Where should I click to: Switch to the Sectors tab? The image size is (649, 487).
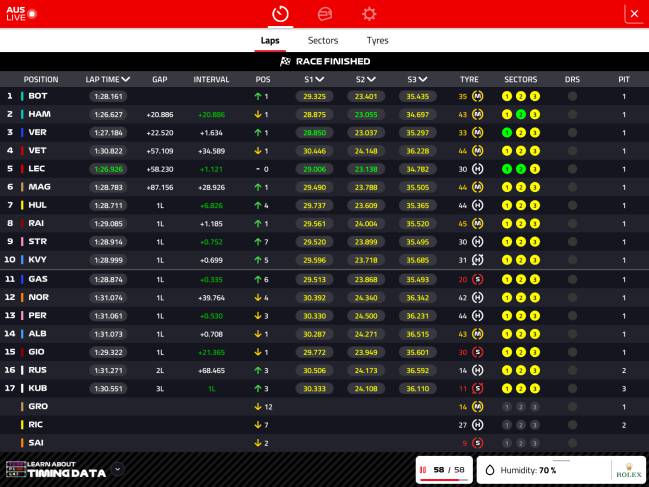point(323,41)
